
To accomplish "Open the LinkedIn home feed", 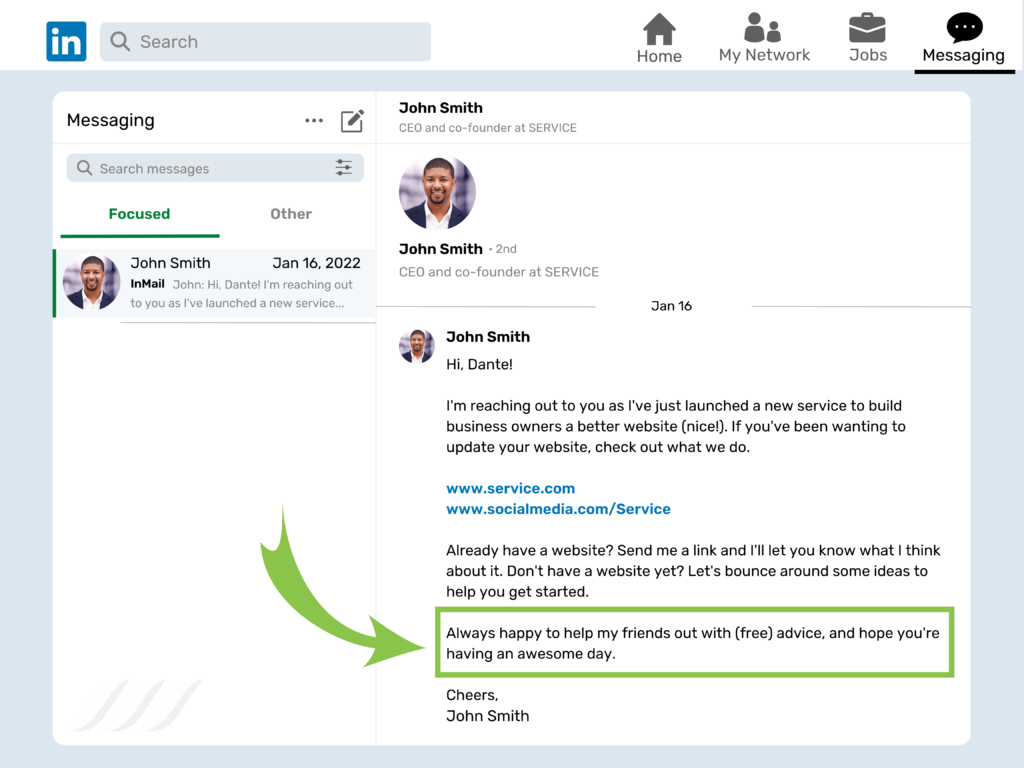I will 659,32.
